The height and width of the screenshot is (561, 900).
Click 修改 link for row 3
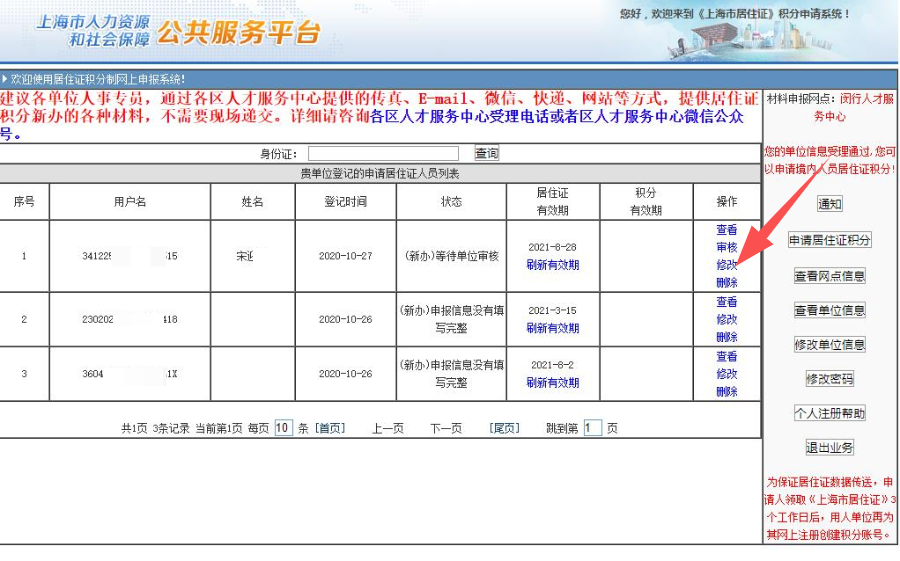click(727, 374)
